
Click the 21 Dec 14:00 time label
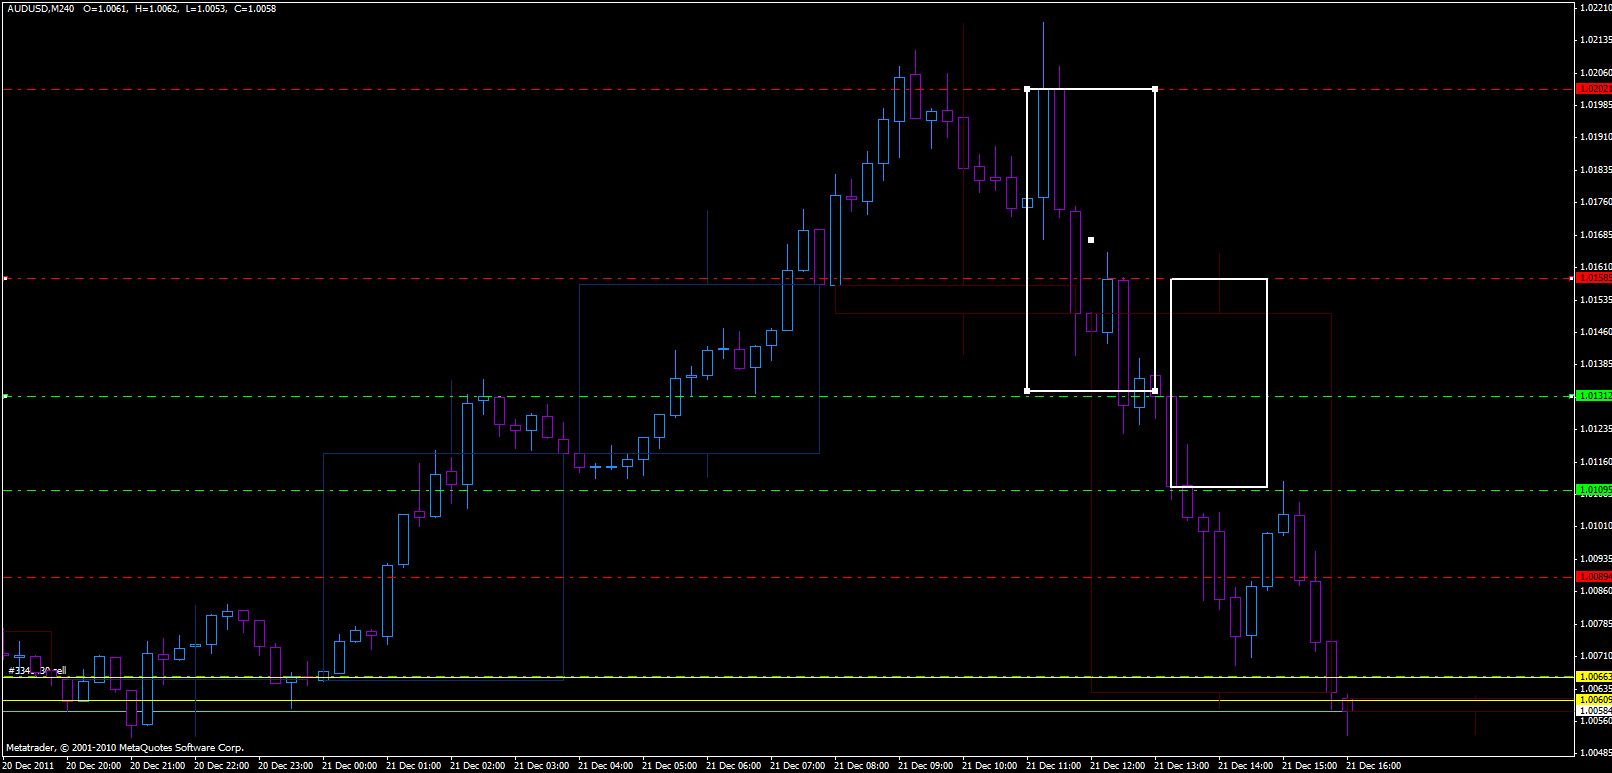point(1245,766)
